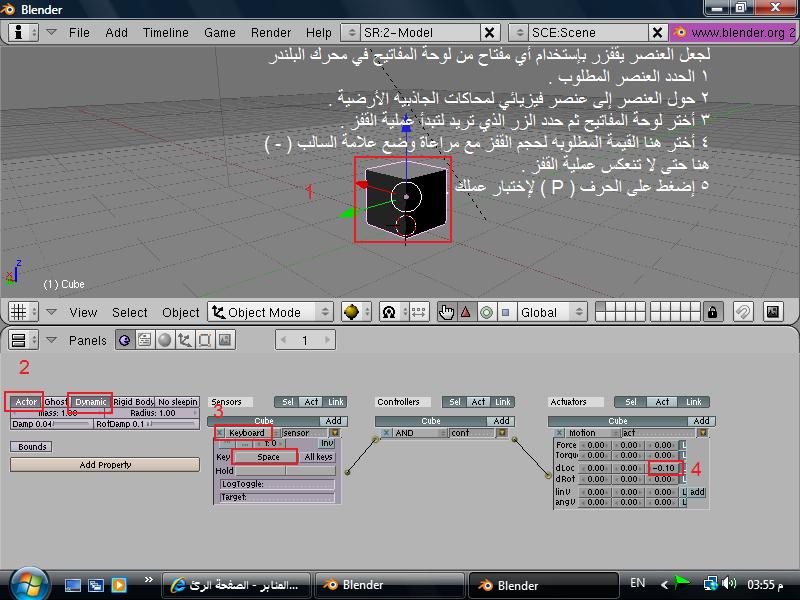Toggle the Dynamic button

pyautogui.click(x=91, y=402)
